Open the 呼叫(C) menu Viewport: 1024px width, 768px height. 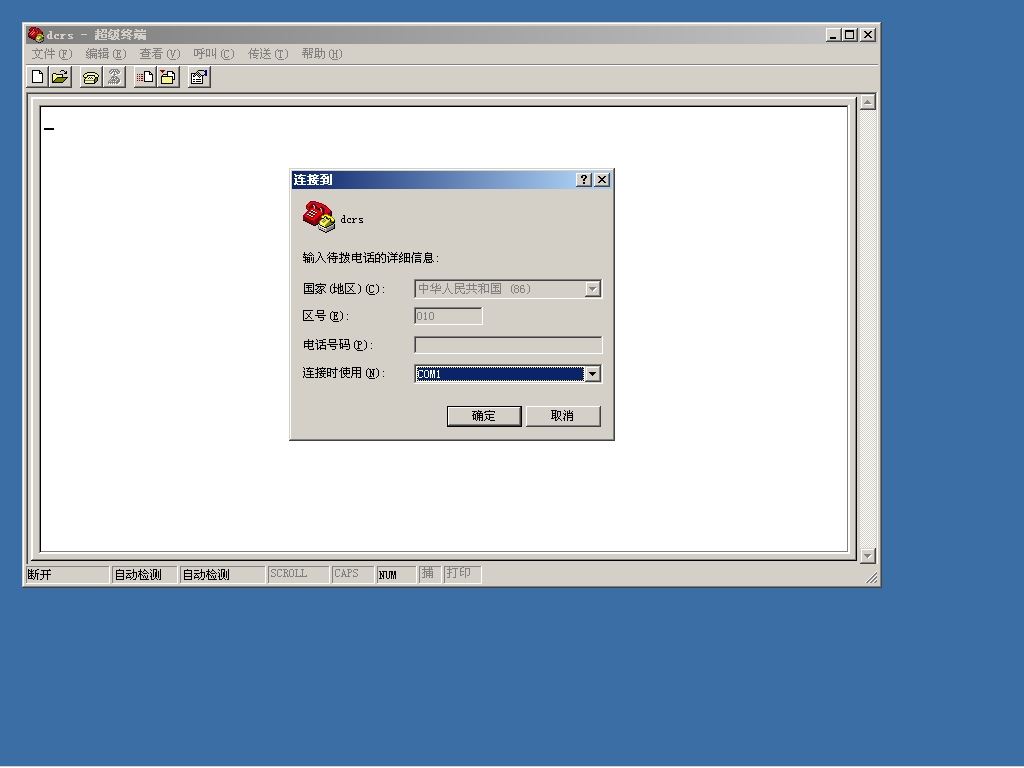pos(214,54)
